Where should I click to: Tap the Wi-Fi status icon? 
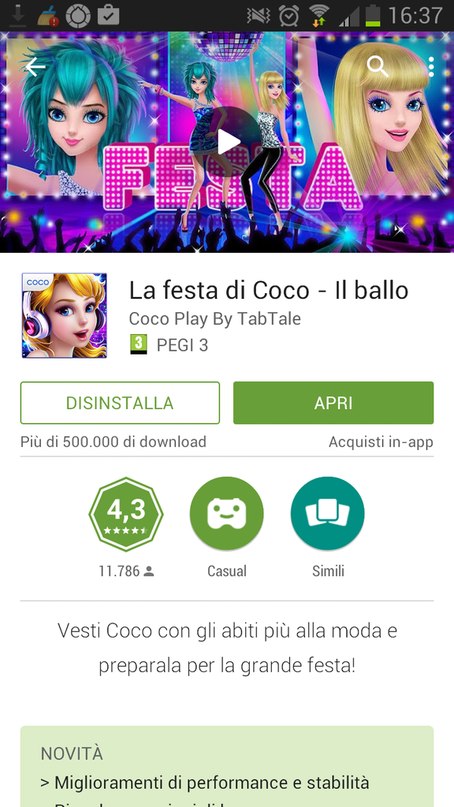point(319,15)
